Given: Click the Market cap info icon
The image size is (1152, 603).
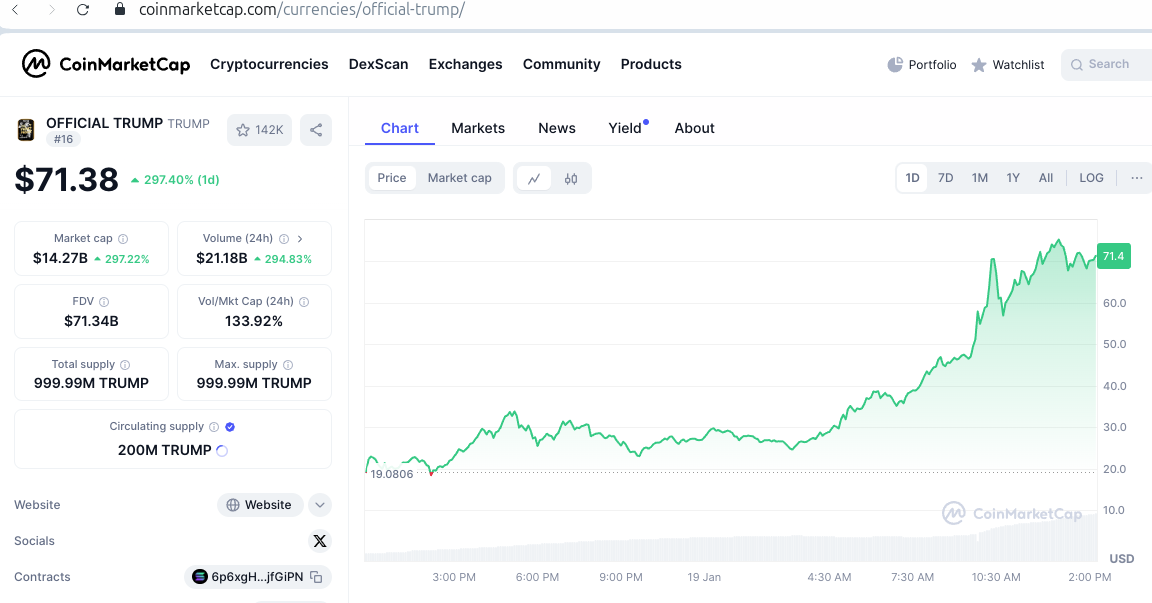Looking at the screenshot, I should point(123,239).
